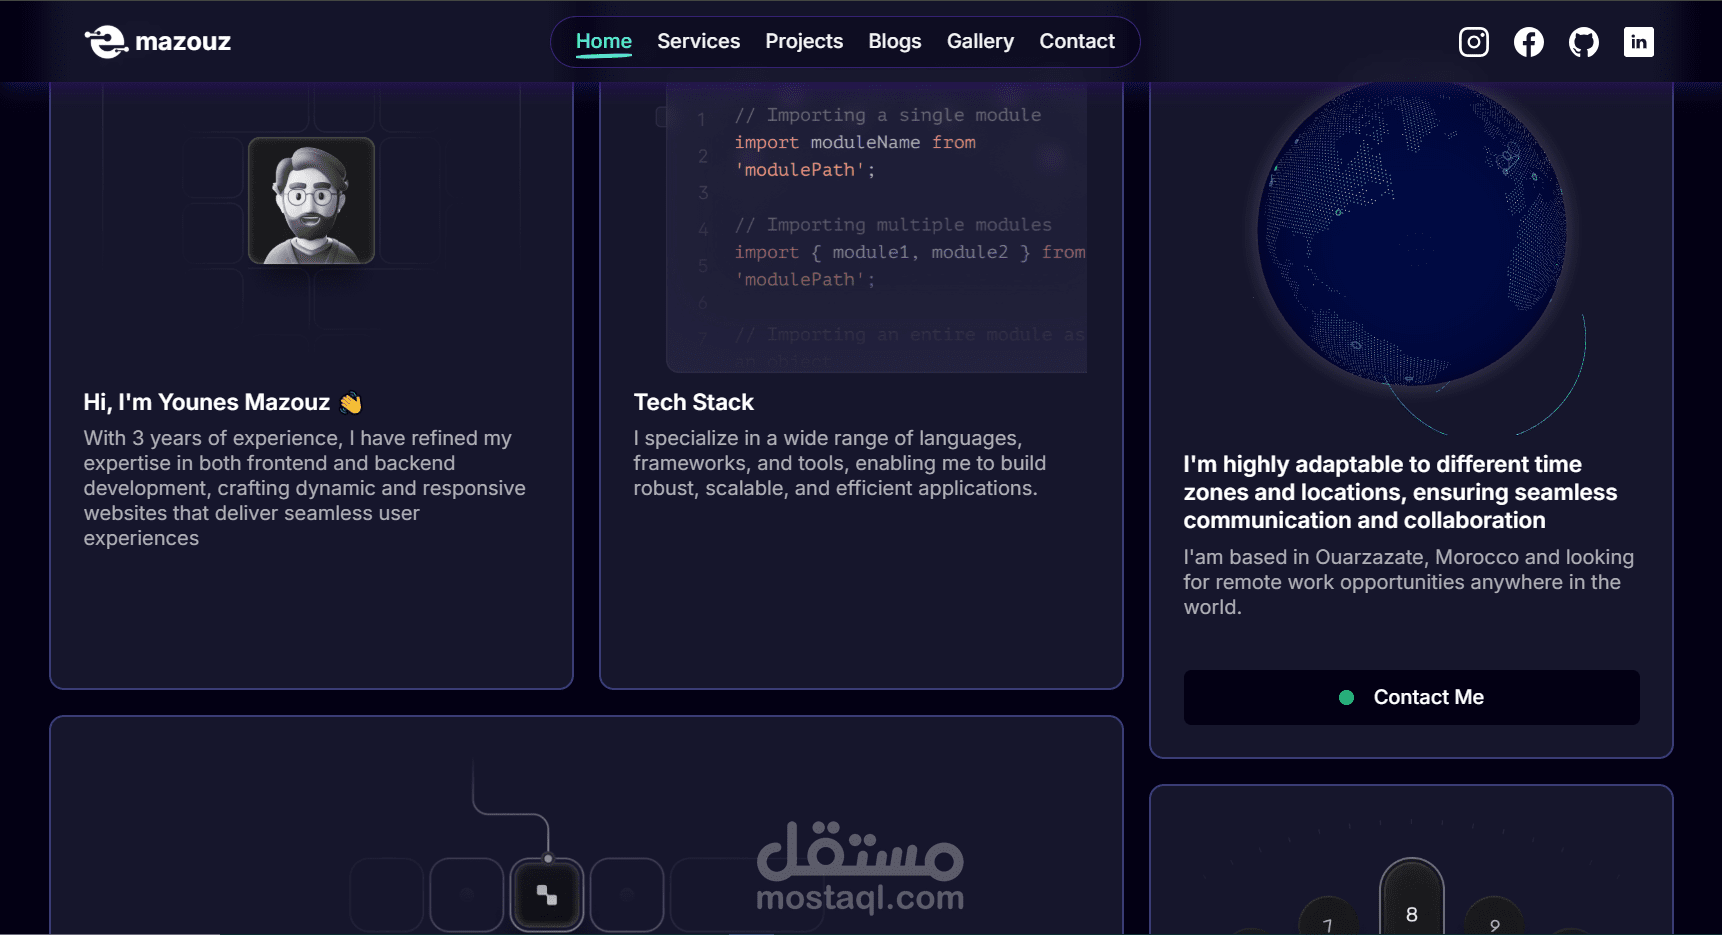Open the Instagram profile icon

tap(1474, 42)
